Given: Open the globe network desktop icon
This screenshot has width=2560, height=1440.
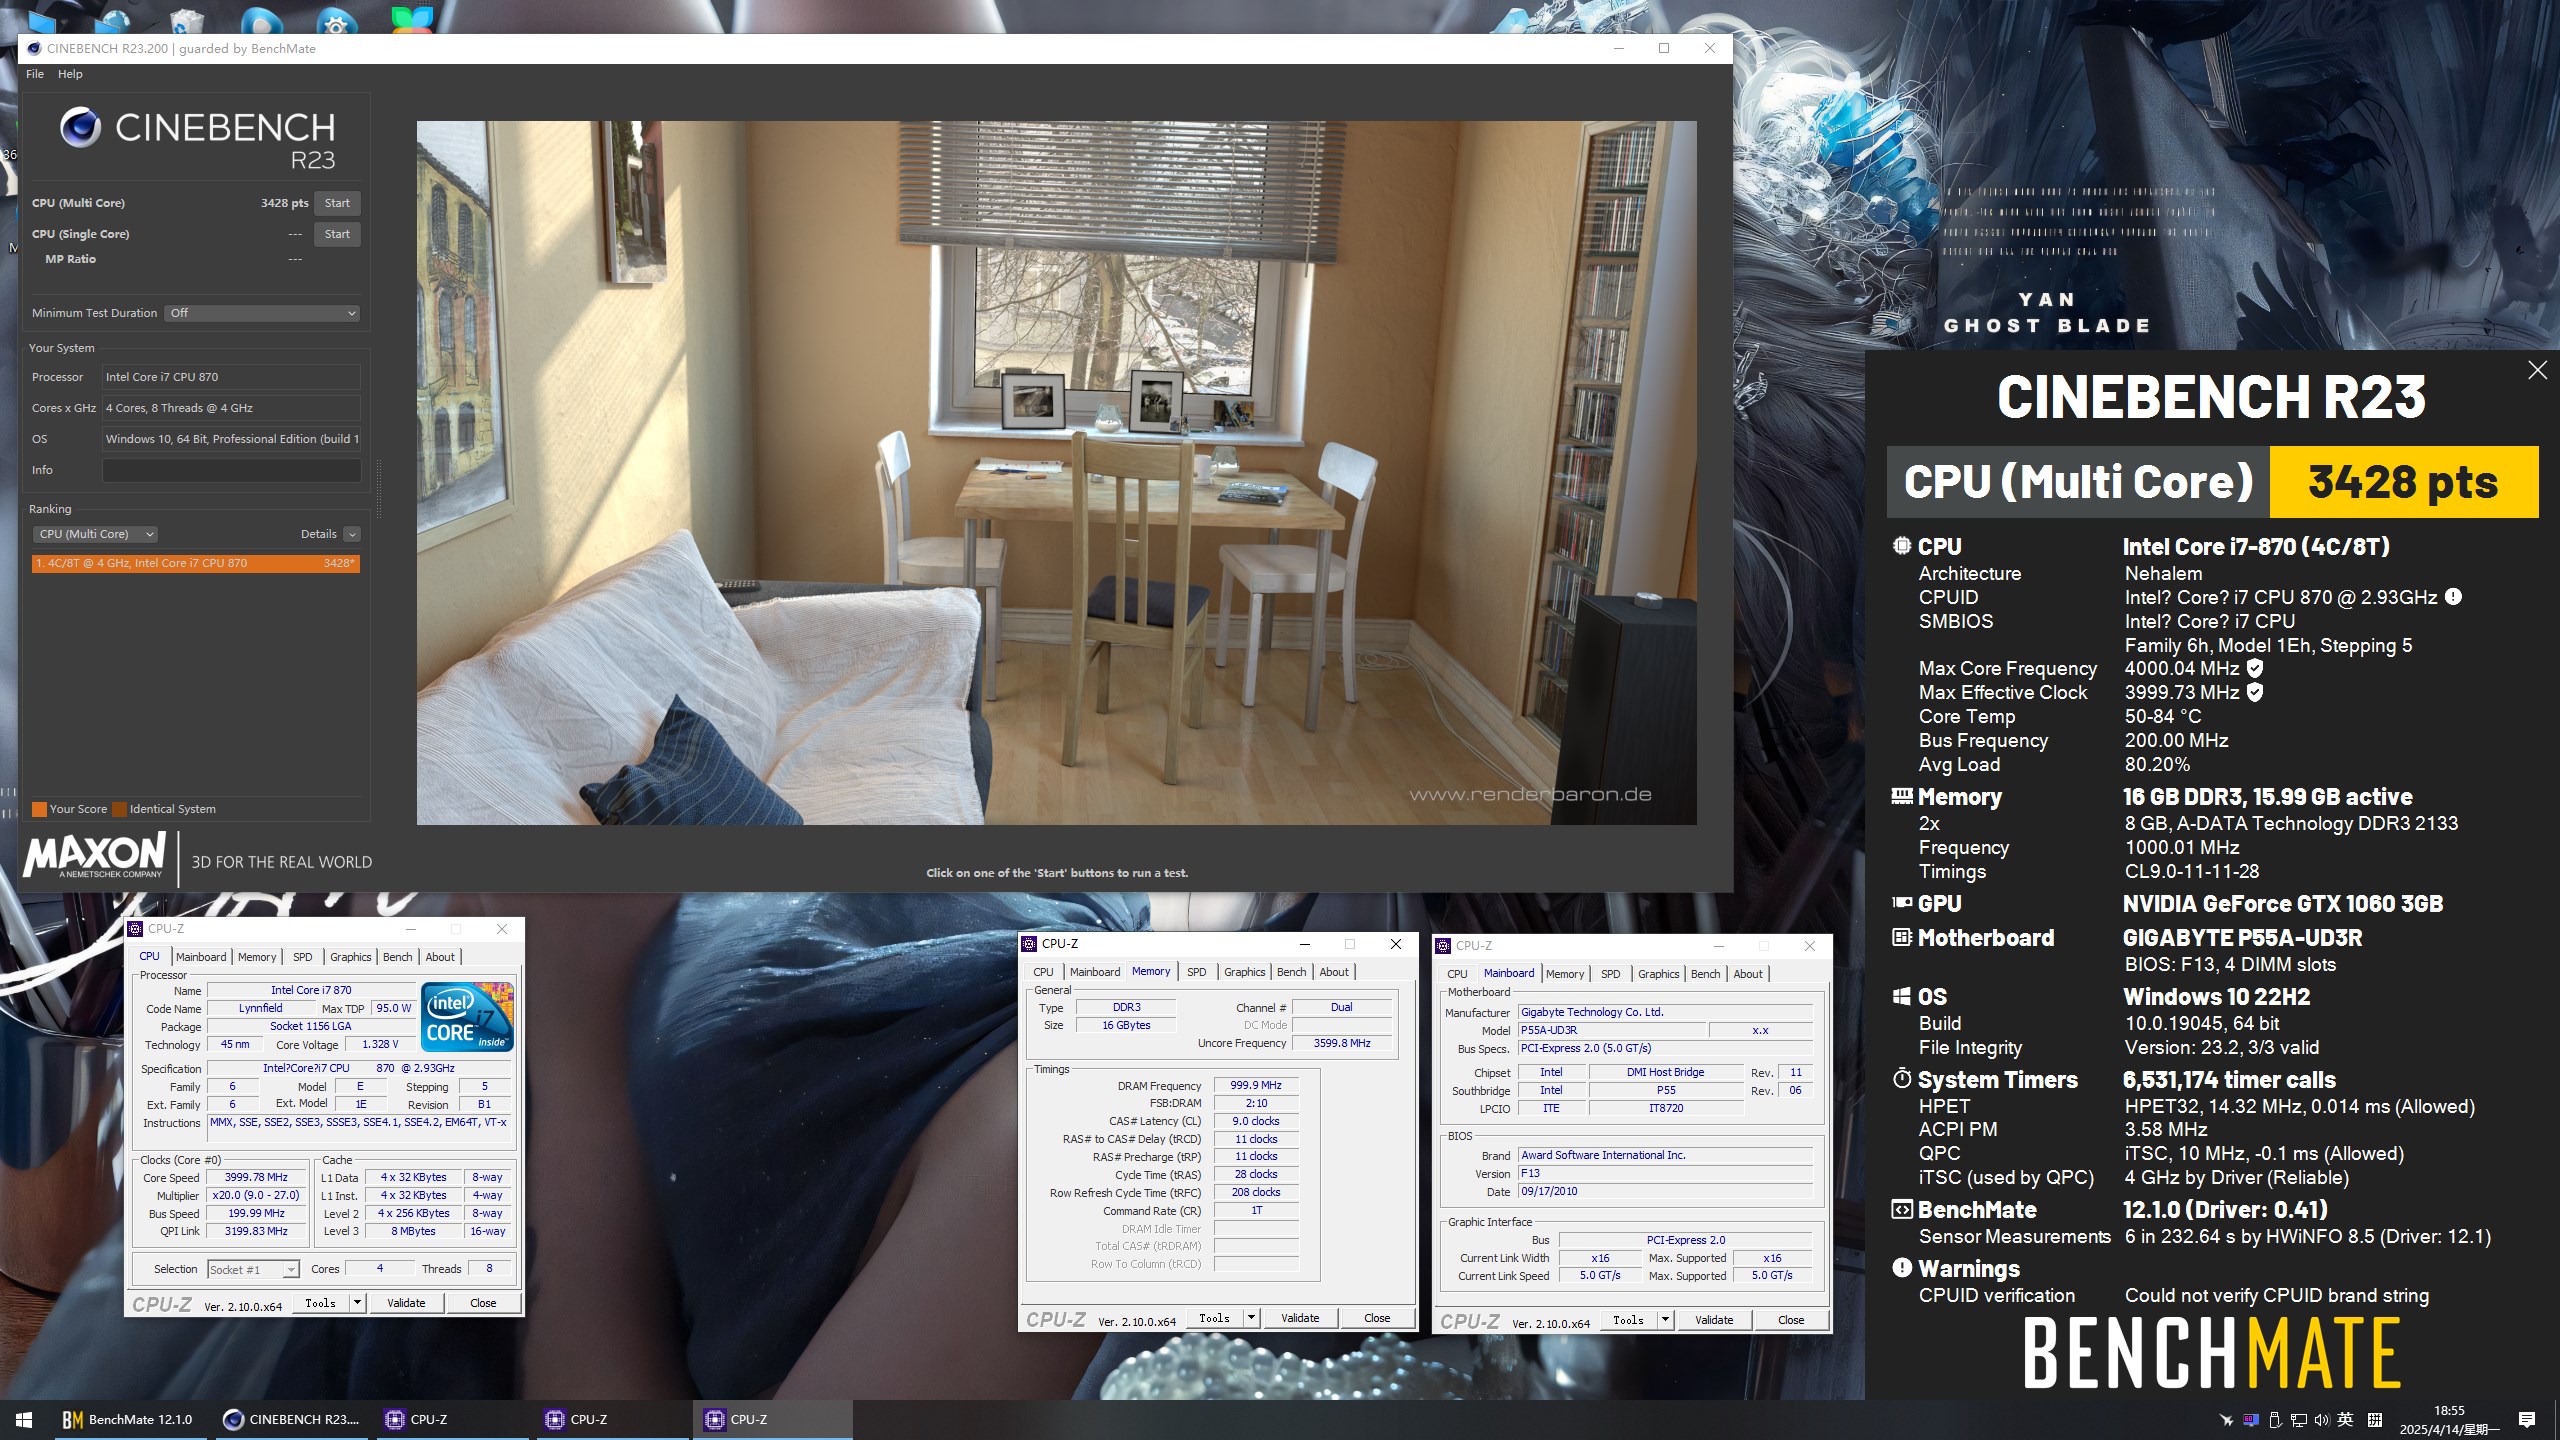Looking at the screenshot, I should pyautogui.click(x=113, y=20).
